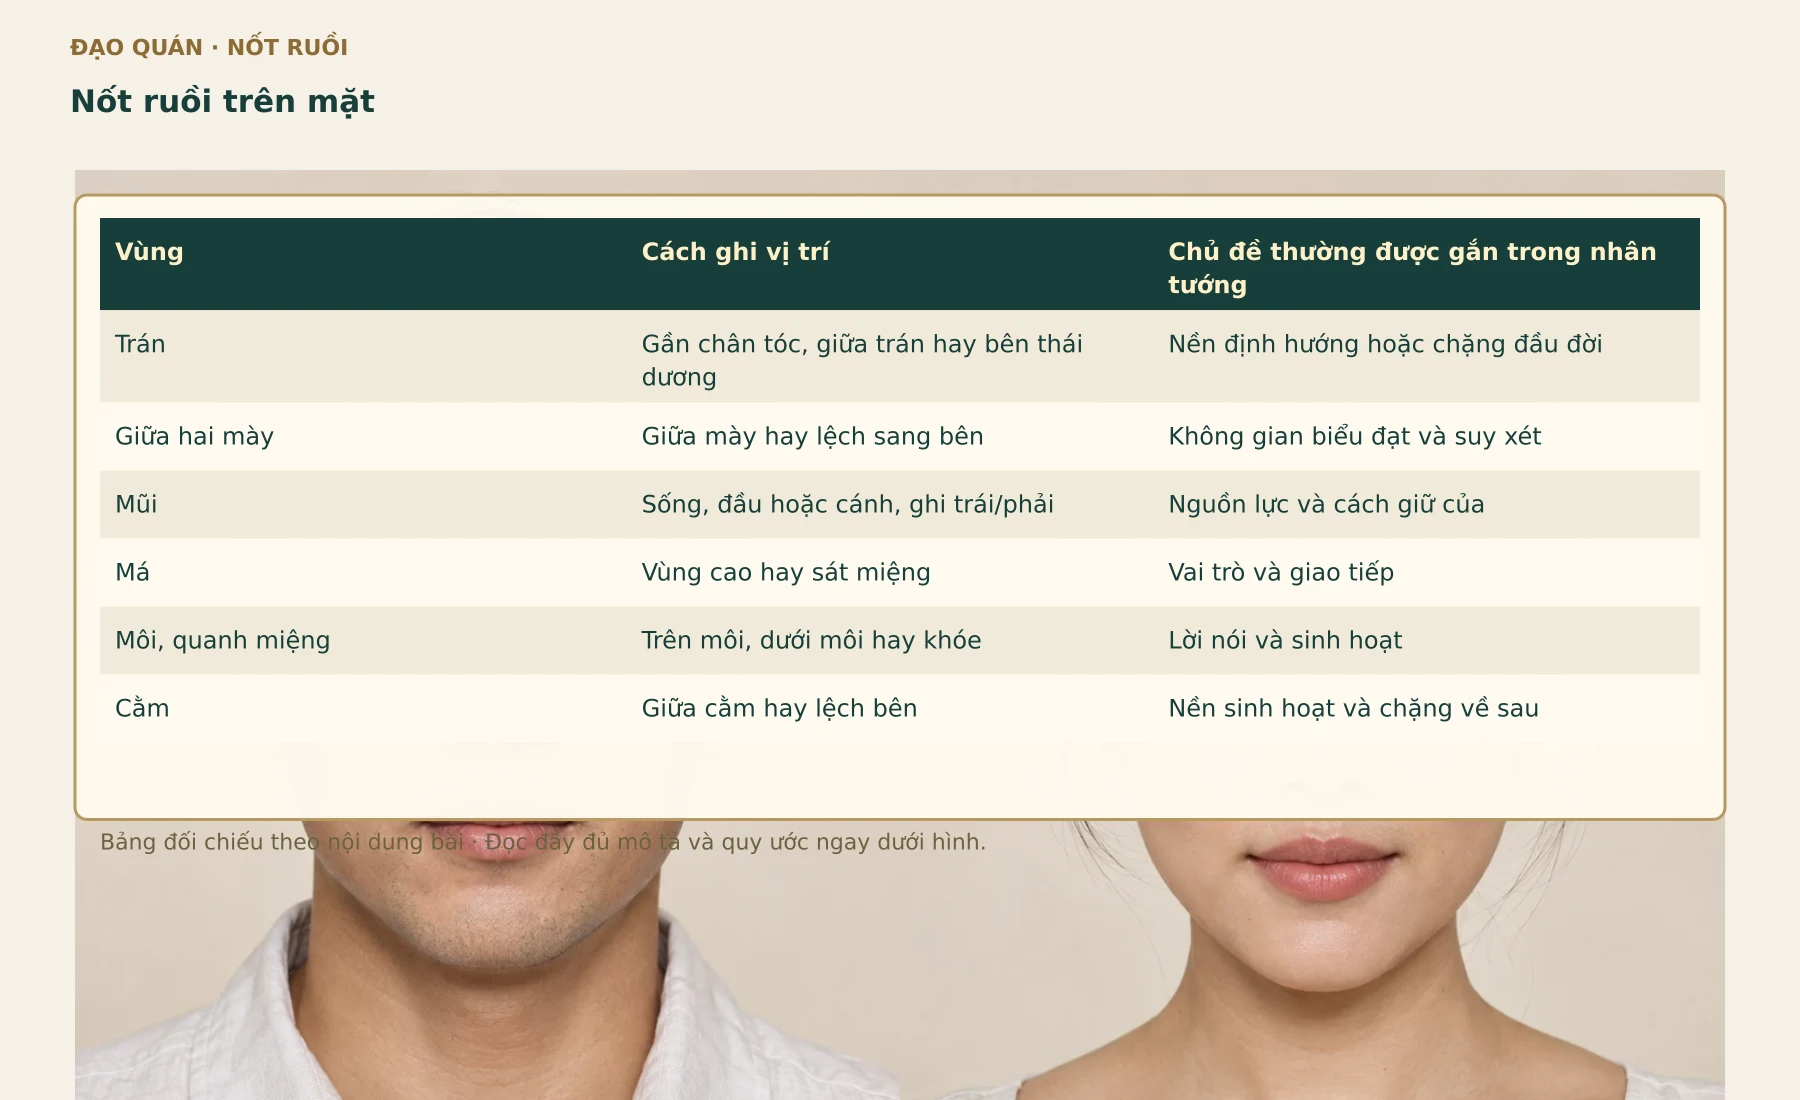Screen dimensions: 1800x1100
Task: Click the caption 'Bảng đối chiếu theo nội dung bài'
Action: (x=282, y=842)
